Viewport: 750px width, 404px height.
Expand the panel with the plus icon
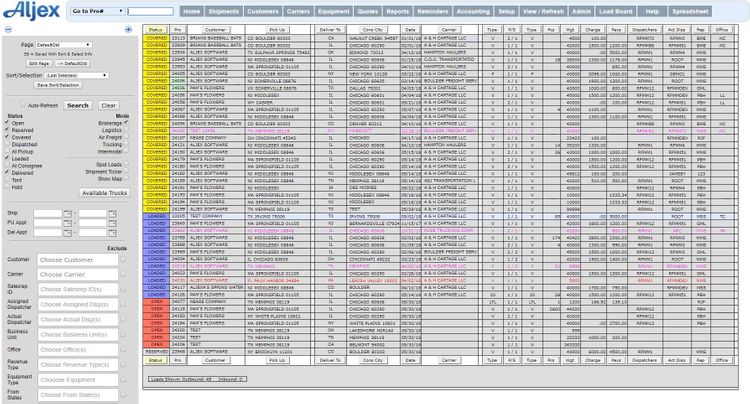[x=128, y=30]
